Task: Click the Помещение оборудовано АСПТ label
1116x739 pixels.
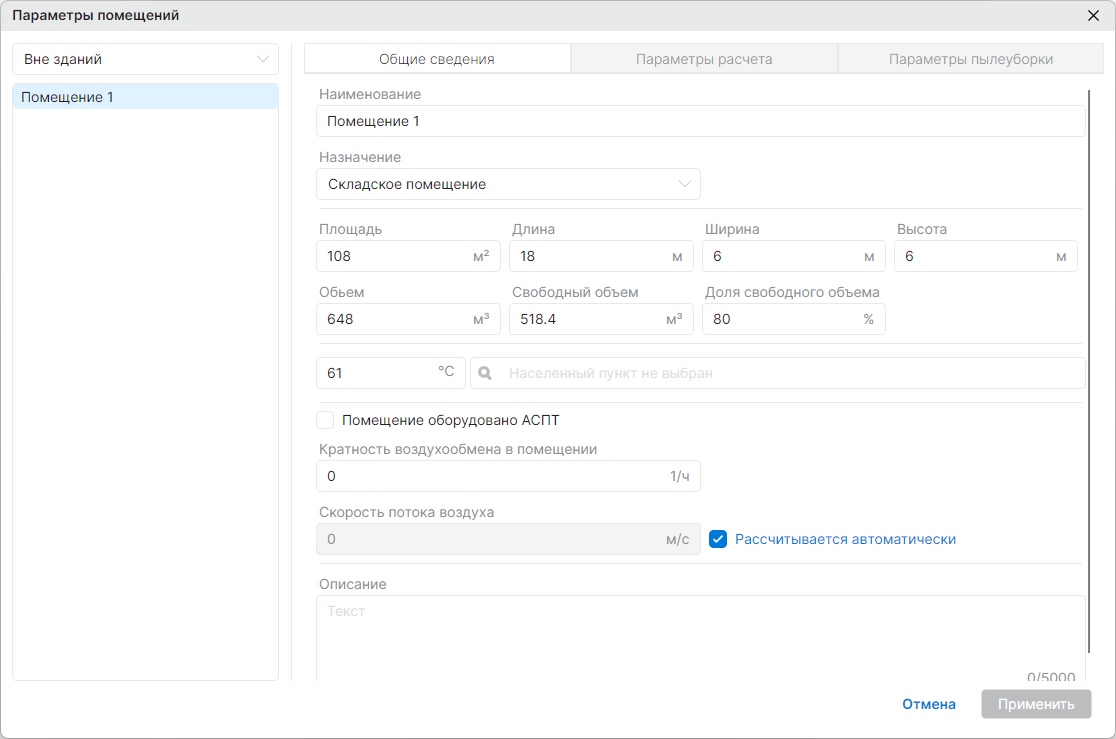Action: pos(451,420)
